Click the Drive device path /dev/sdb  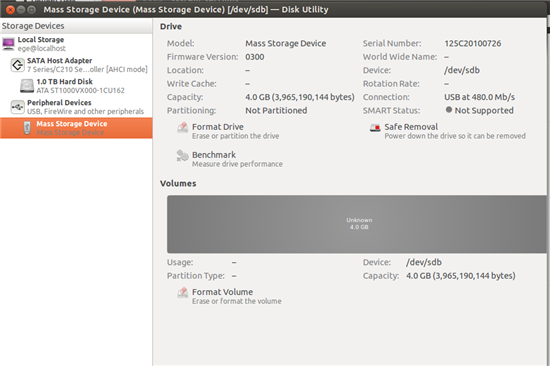pyautogui.click(x=462, y=70)
